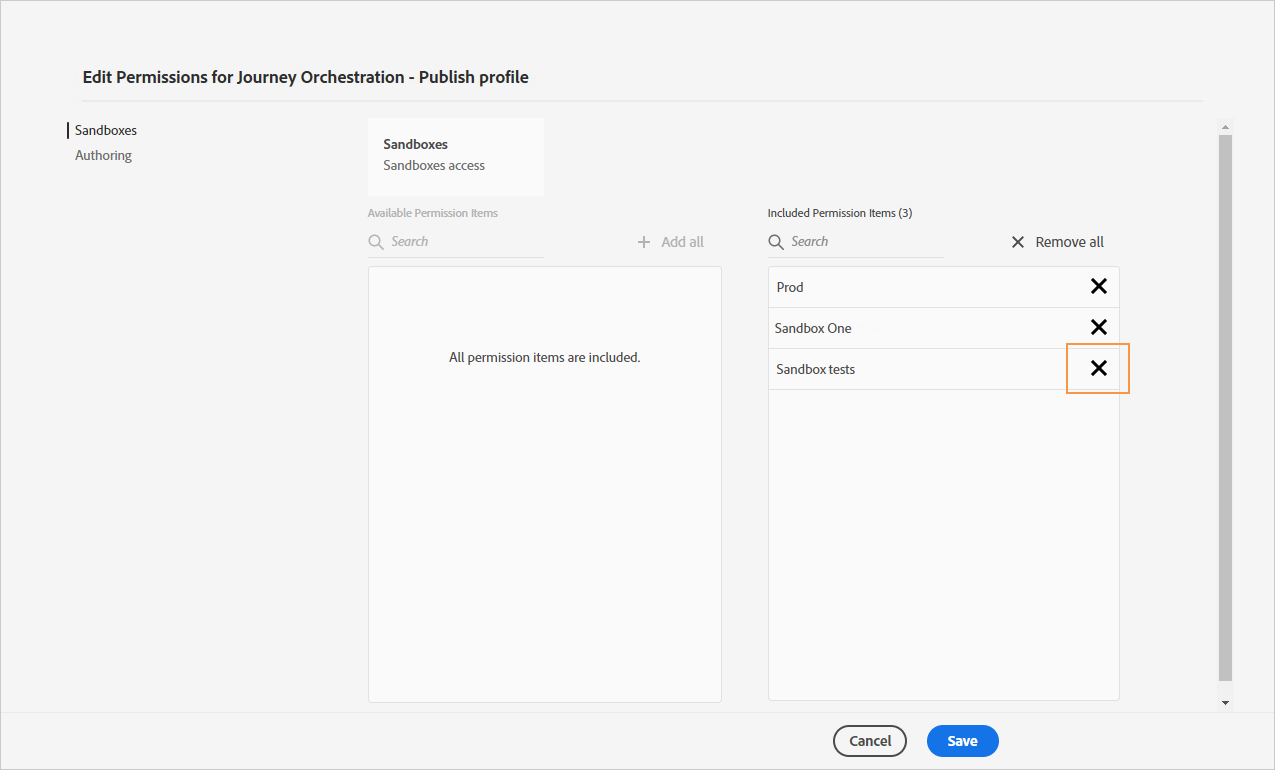Click the scrollbar down arrow

point(1226,703)
